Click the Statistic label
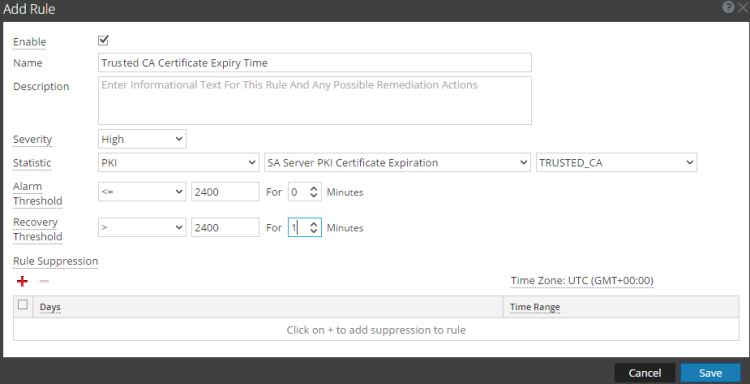750x384 pixels. pos(32,163)
